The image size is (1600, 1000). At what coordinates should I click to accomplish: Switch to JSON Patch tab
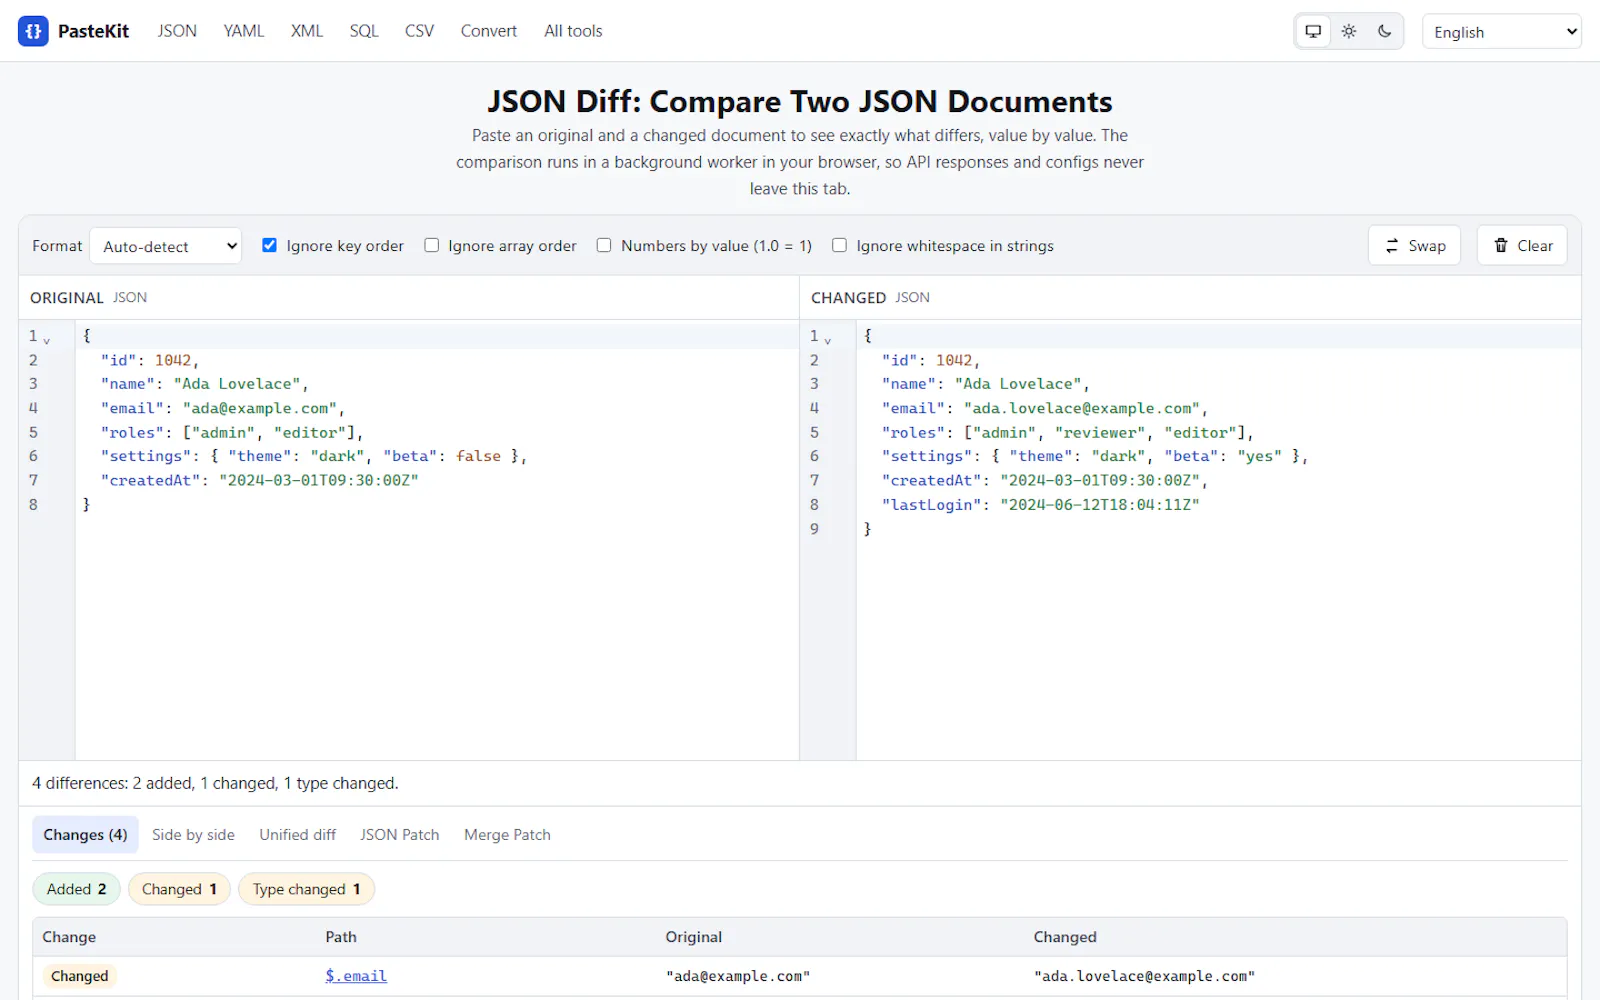400,834
